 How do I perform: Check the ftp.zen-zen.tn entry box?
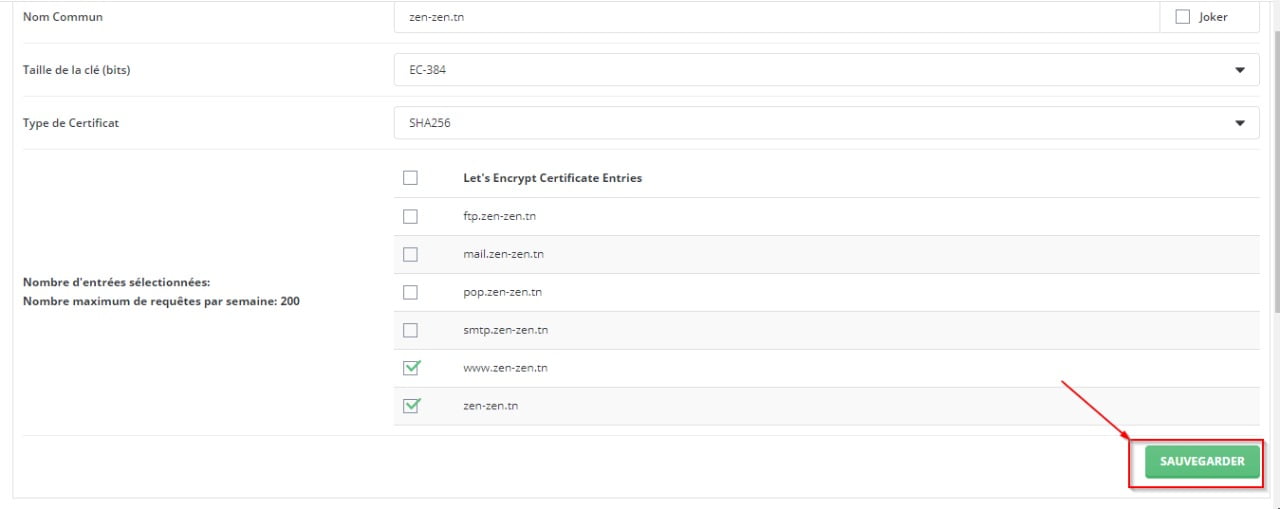410,216
